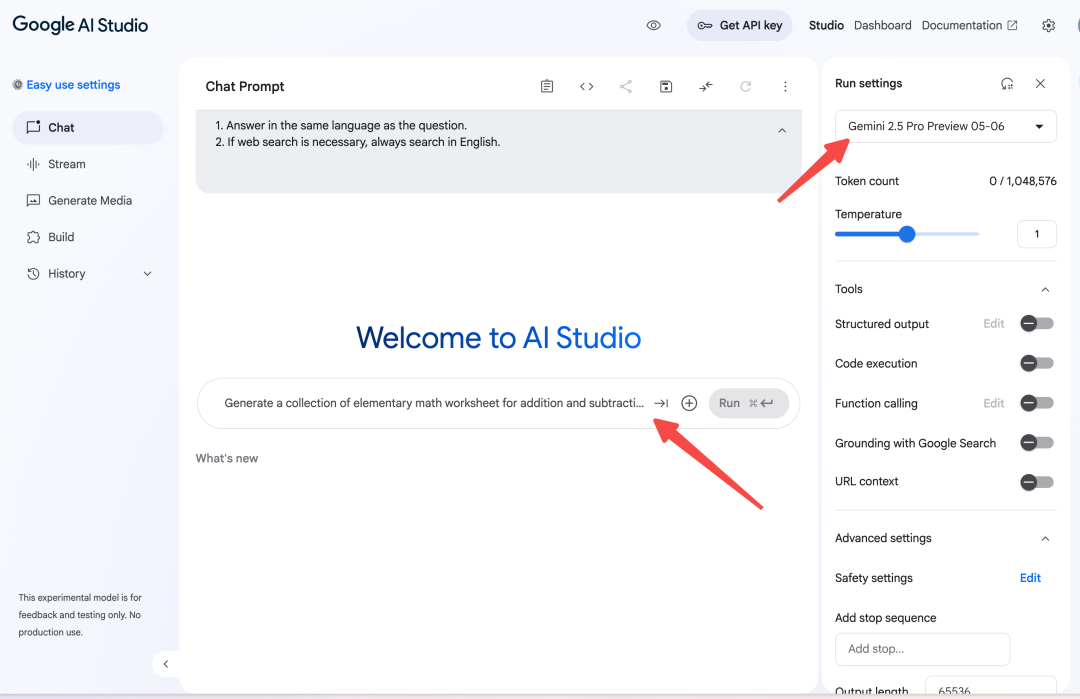
Task: Click Edit next to Function calling
Action: pyautogui.click(x=993, y=403)
